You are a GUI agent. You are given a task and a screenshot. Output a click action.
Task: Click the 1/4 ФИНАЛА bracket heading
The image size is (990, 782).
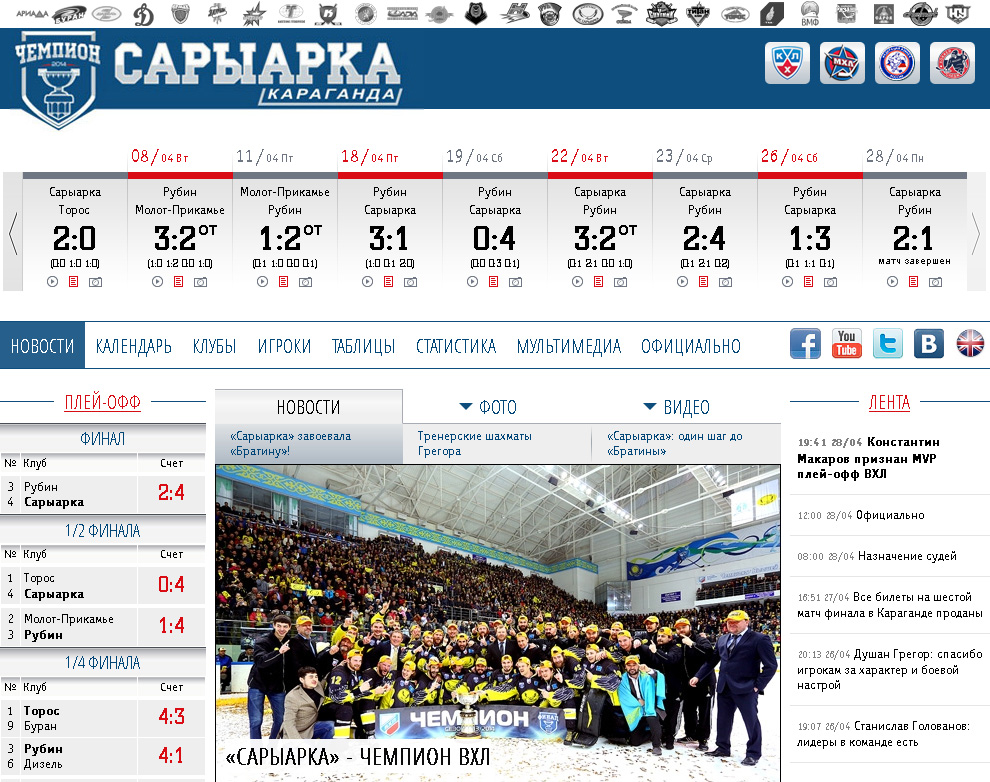(102, 663)
